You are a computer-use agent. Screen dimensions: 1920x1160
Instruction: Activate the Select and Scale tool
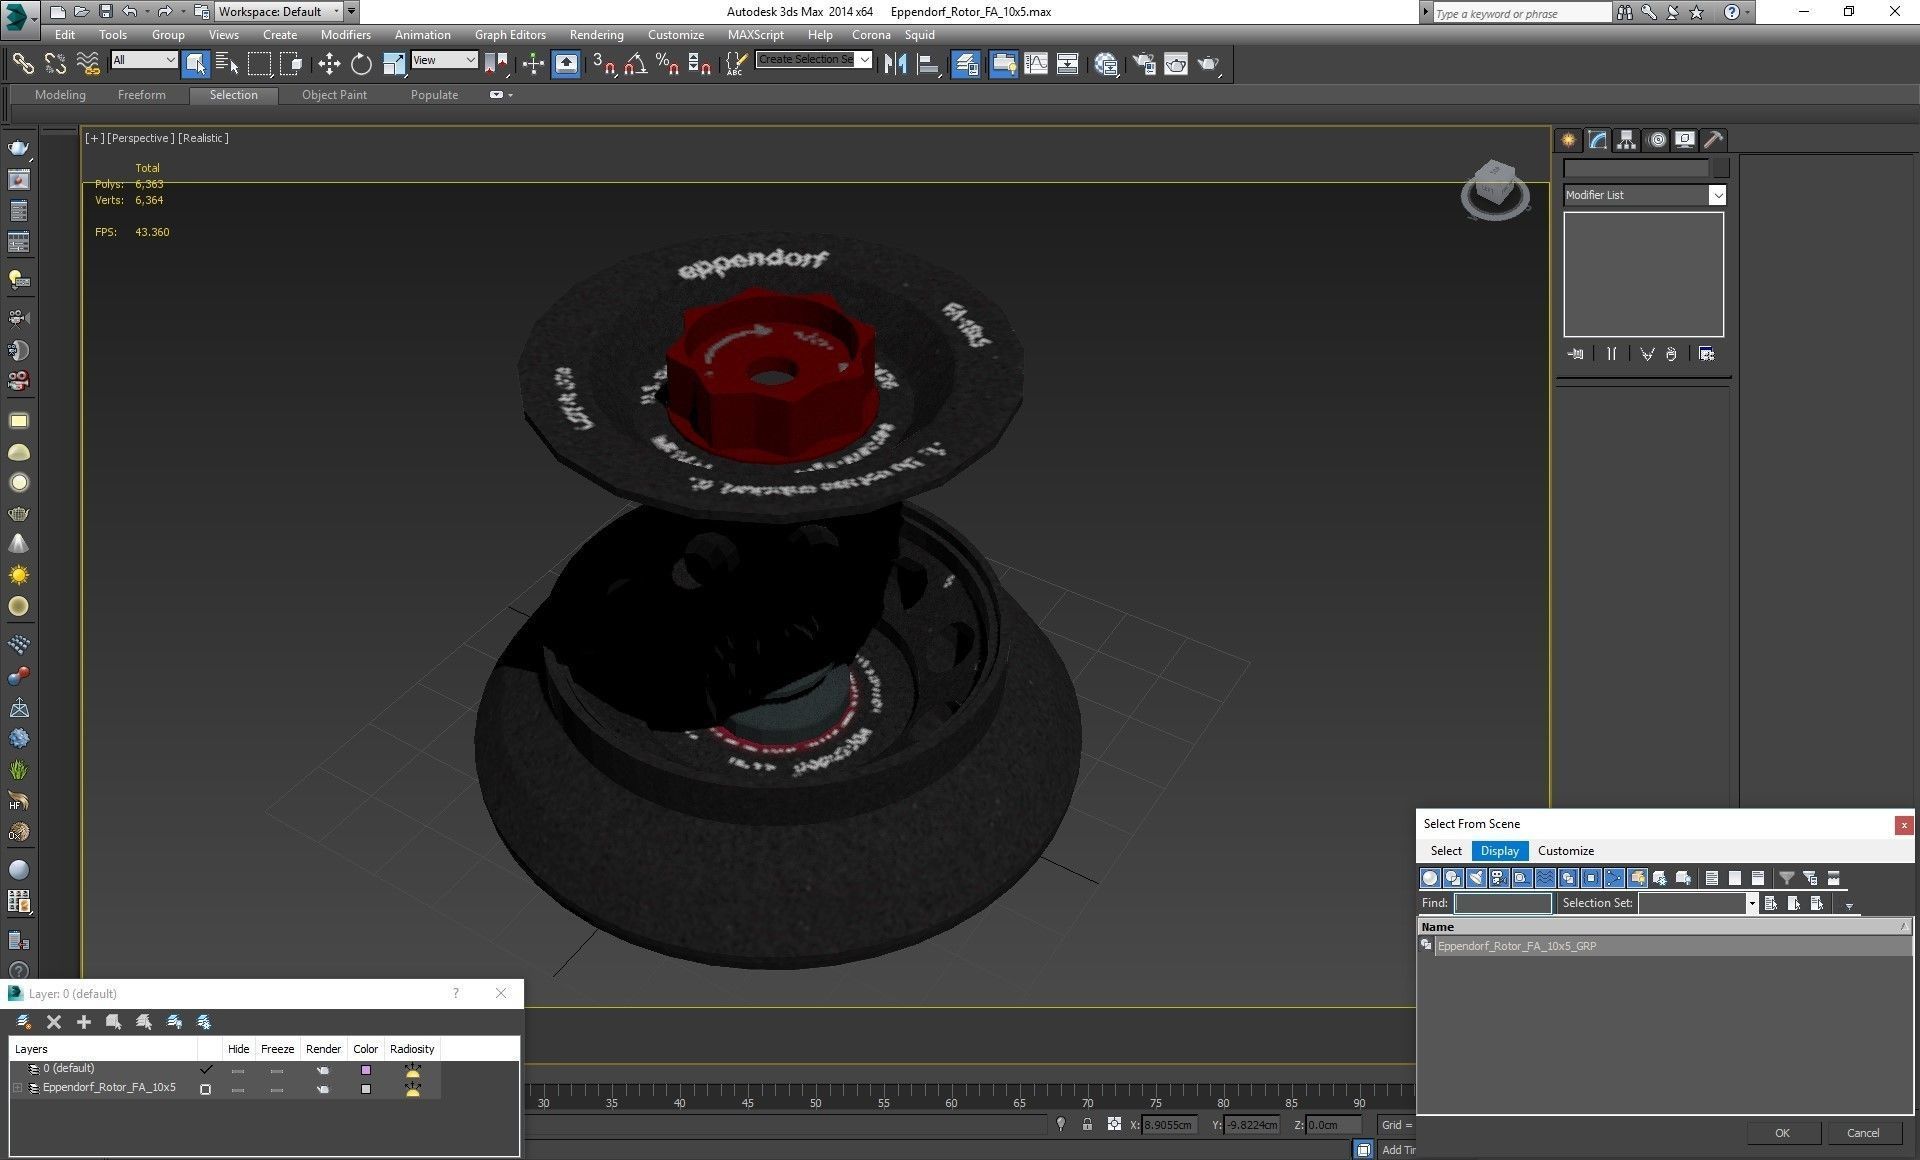click(394, 64)
